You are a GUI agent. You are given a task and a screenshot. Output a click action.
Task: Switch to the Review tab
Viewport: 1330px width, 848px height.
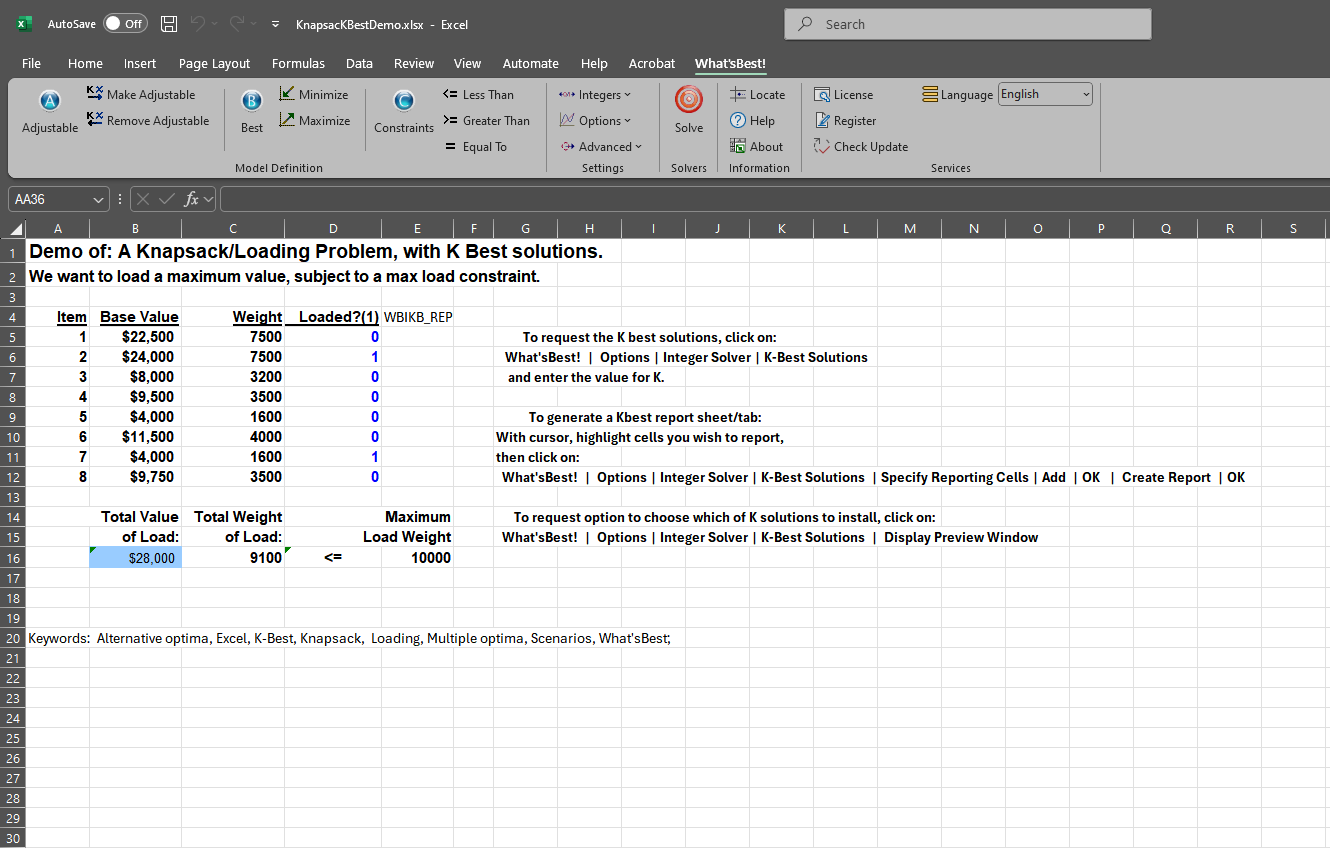pos(414,63)
